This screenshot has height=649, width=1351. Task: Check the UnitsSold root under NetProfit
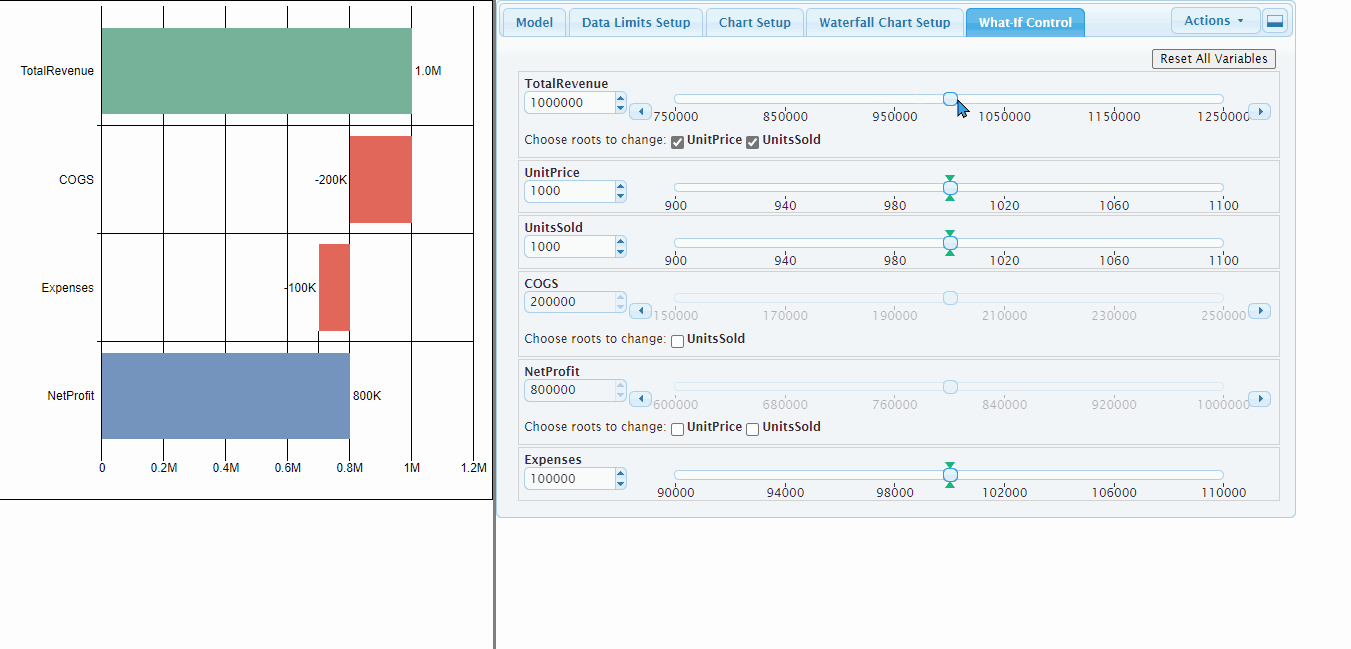pos(752,429)
